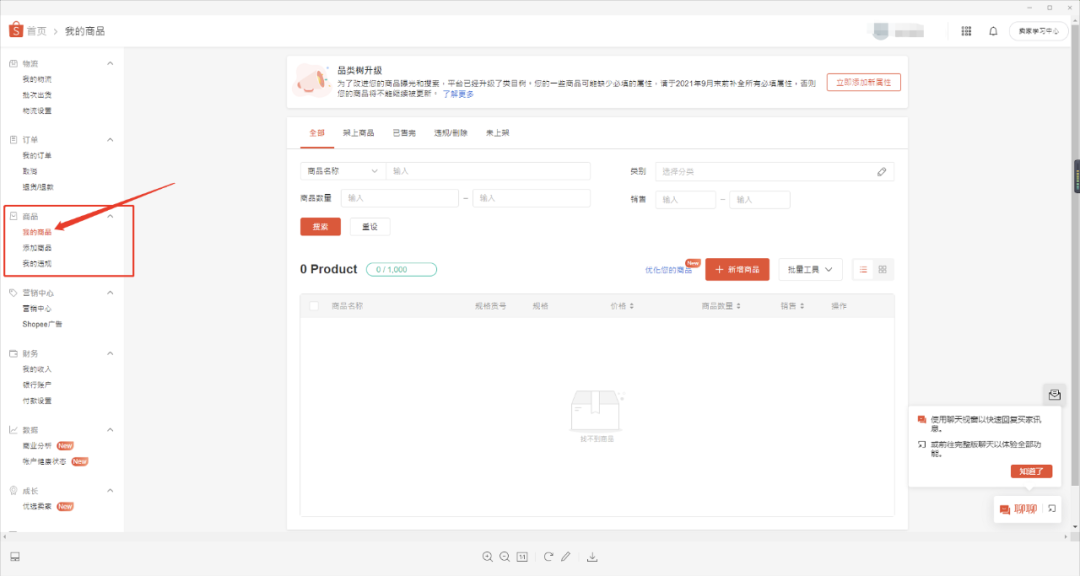Open the apps grid icon in the top bar
1080x576 pixels.
click(966, 31)
